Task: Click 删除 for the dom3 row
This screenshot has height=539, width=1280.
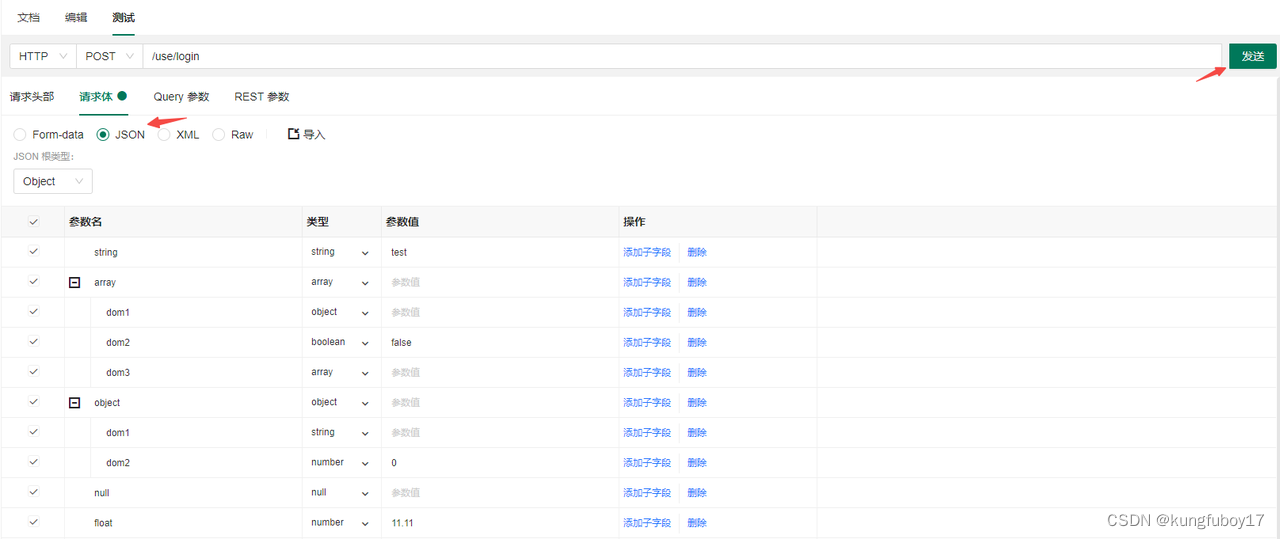Action: click(x=697, y=372)
